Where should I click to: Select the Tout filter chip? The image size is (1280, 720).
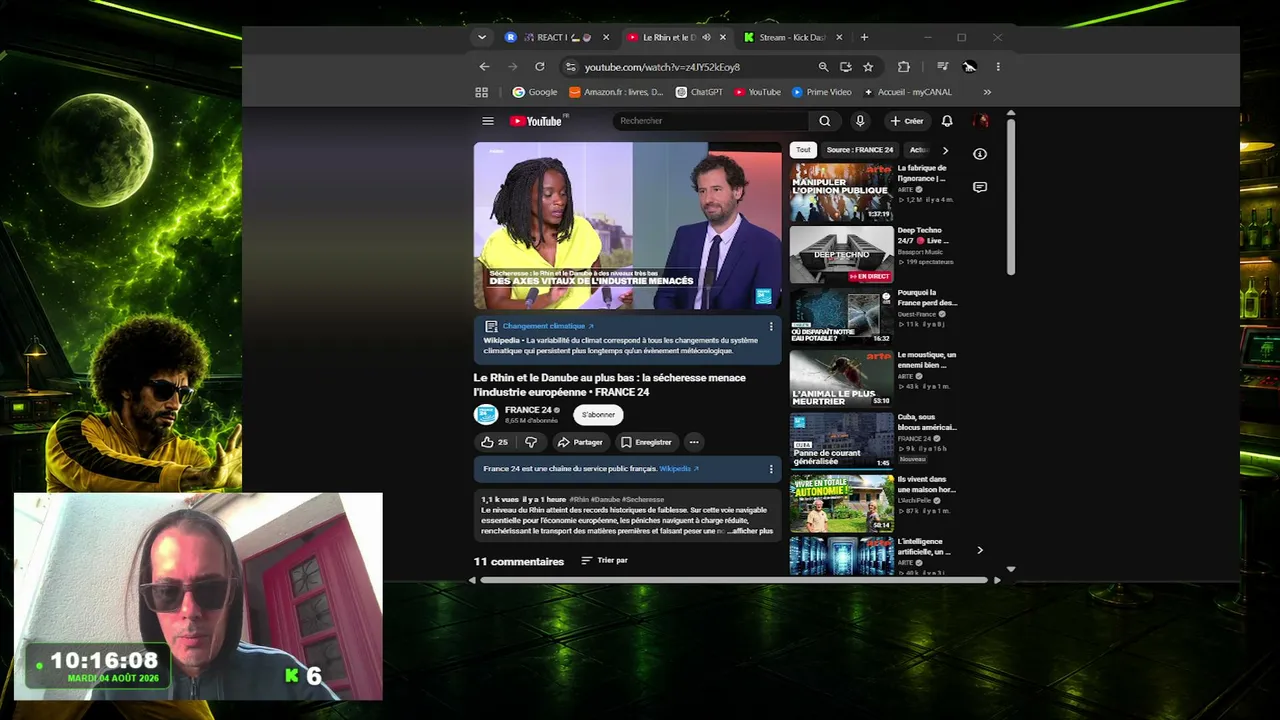(x=803, y=150)
